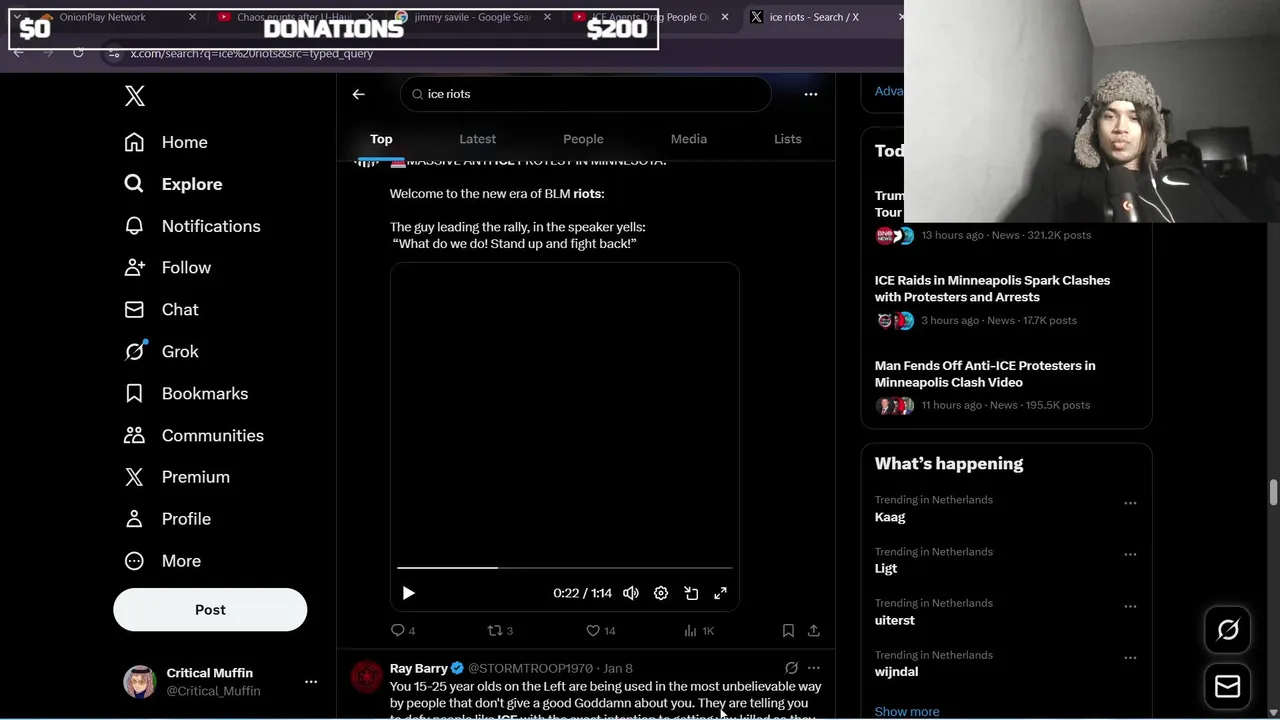Open floating Grok button
Image resolution: width=1280 pixels, height=720 pixels.
1228,630
